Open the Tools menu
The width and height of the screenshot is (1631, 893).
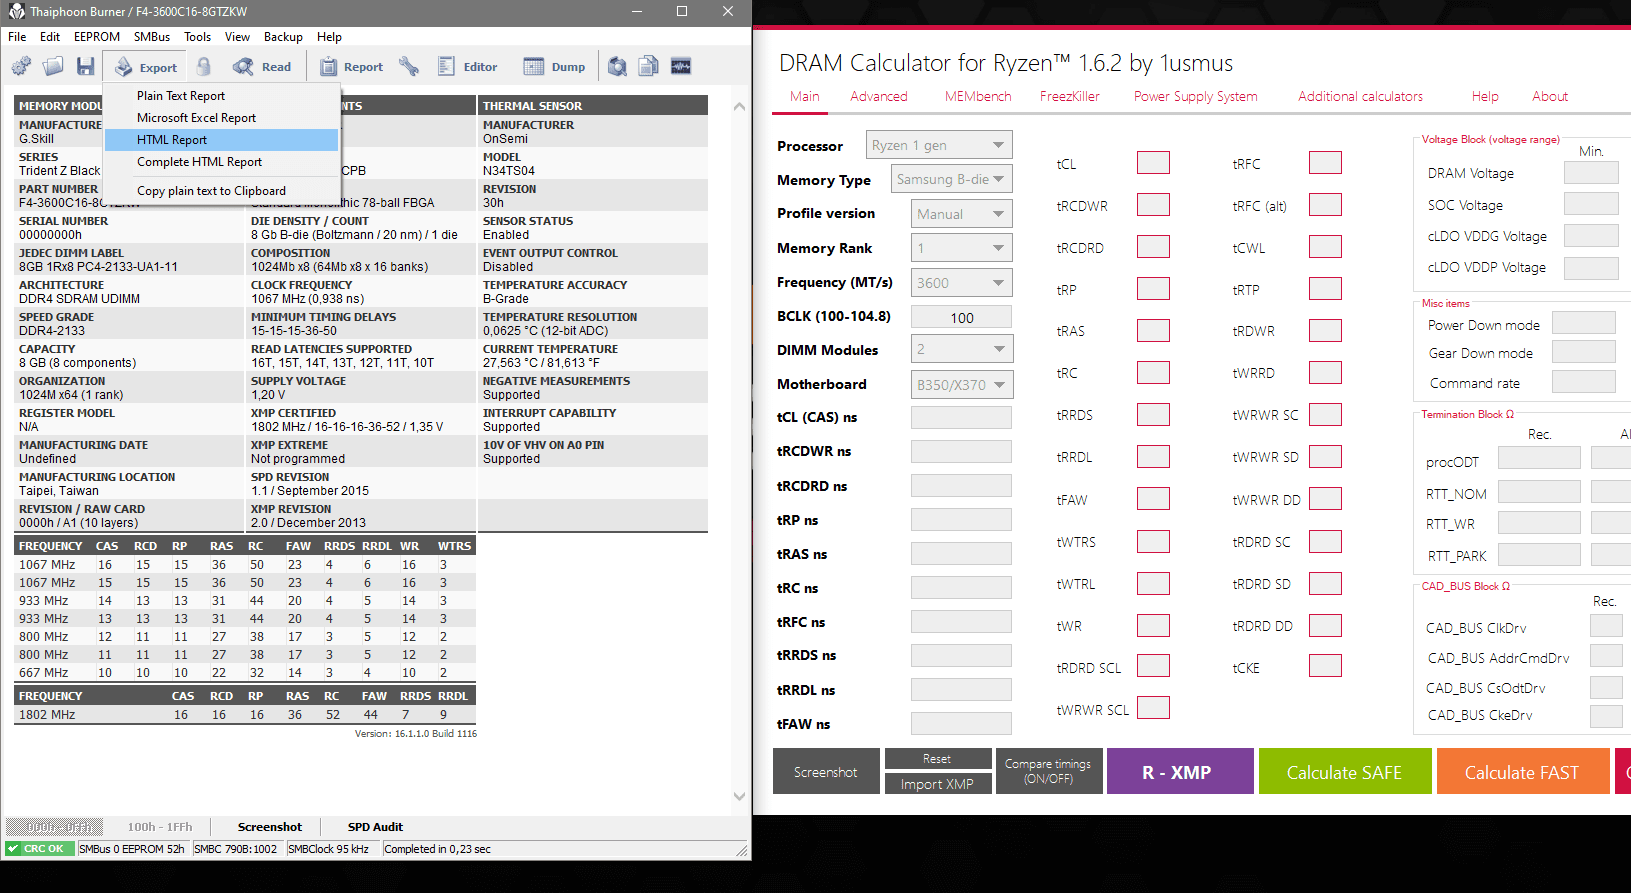(198, 37)
